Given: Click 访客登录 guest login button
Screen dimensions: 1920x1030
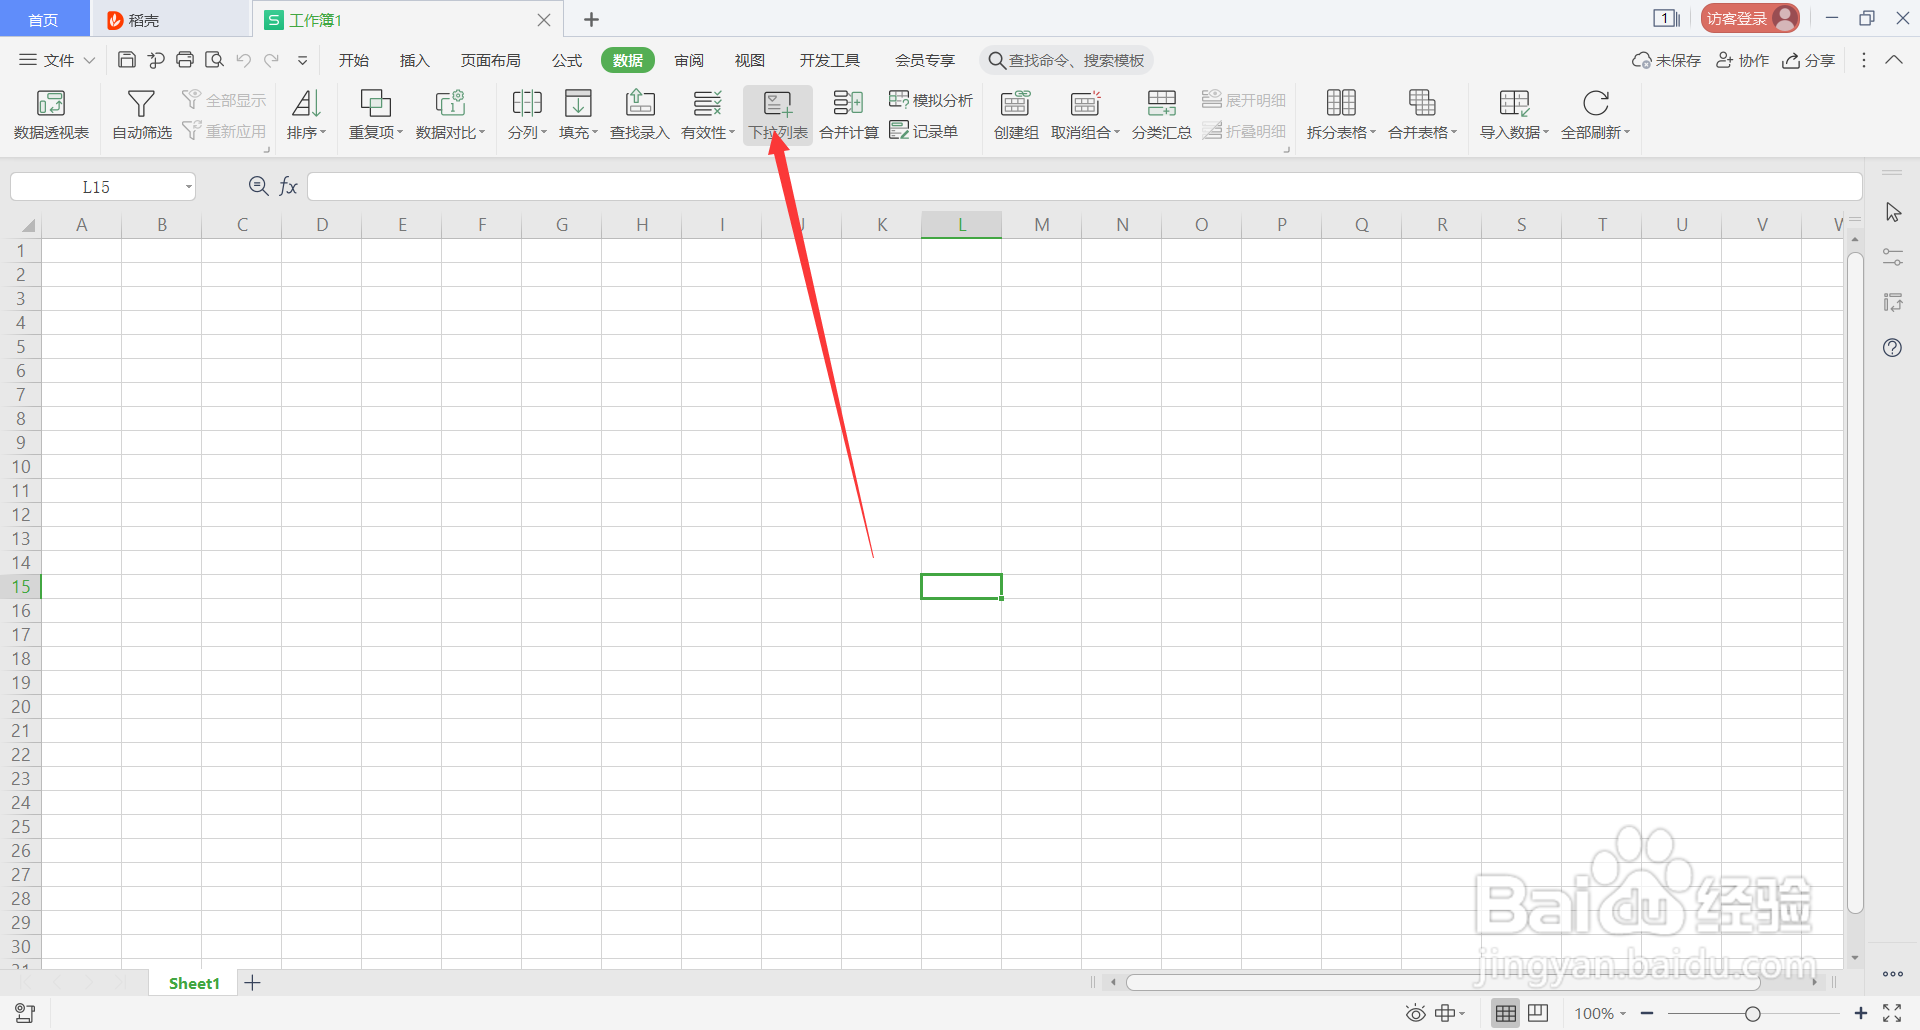Looking at the screenshot, I should [x=1750, y=18].
